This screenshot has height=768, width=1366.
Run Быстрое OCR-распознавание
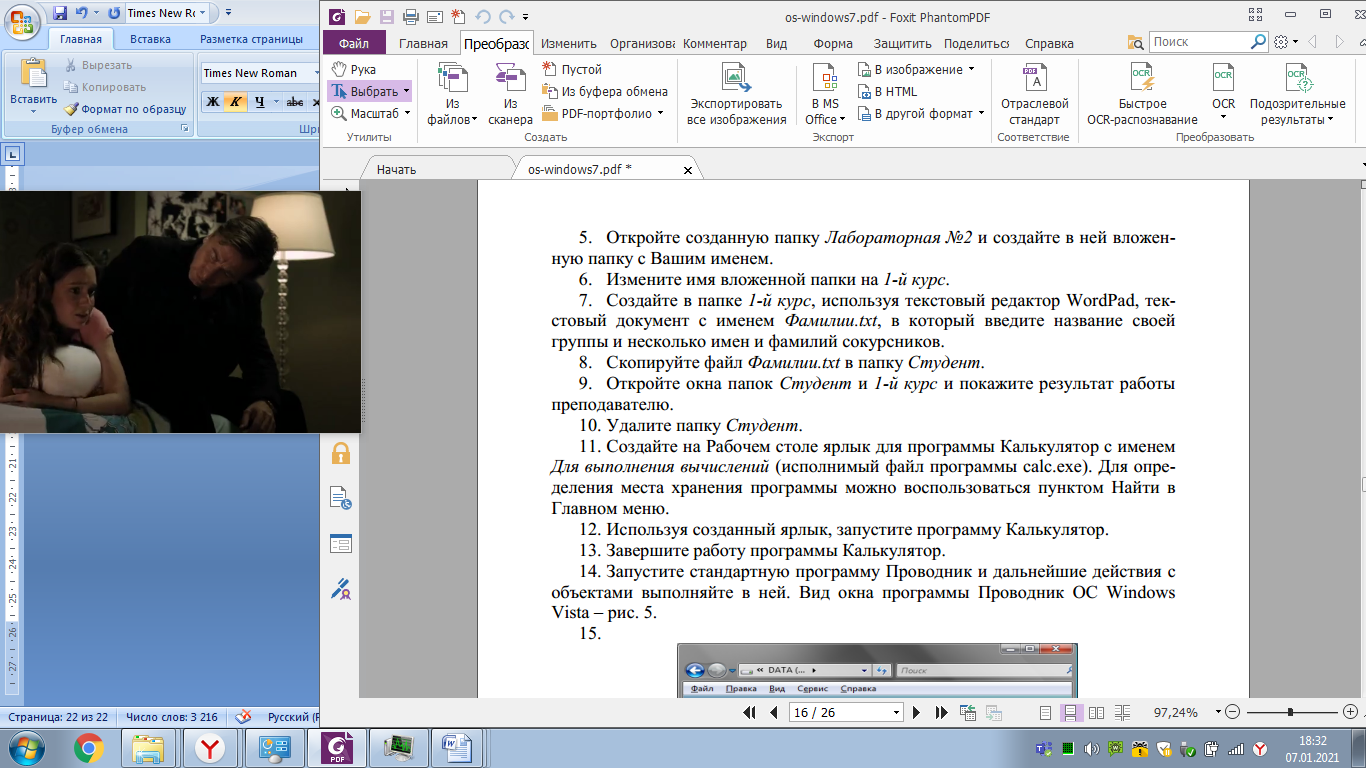(1142, 93)
